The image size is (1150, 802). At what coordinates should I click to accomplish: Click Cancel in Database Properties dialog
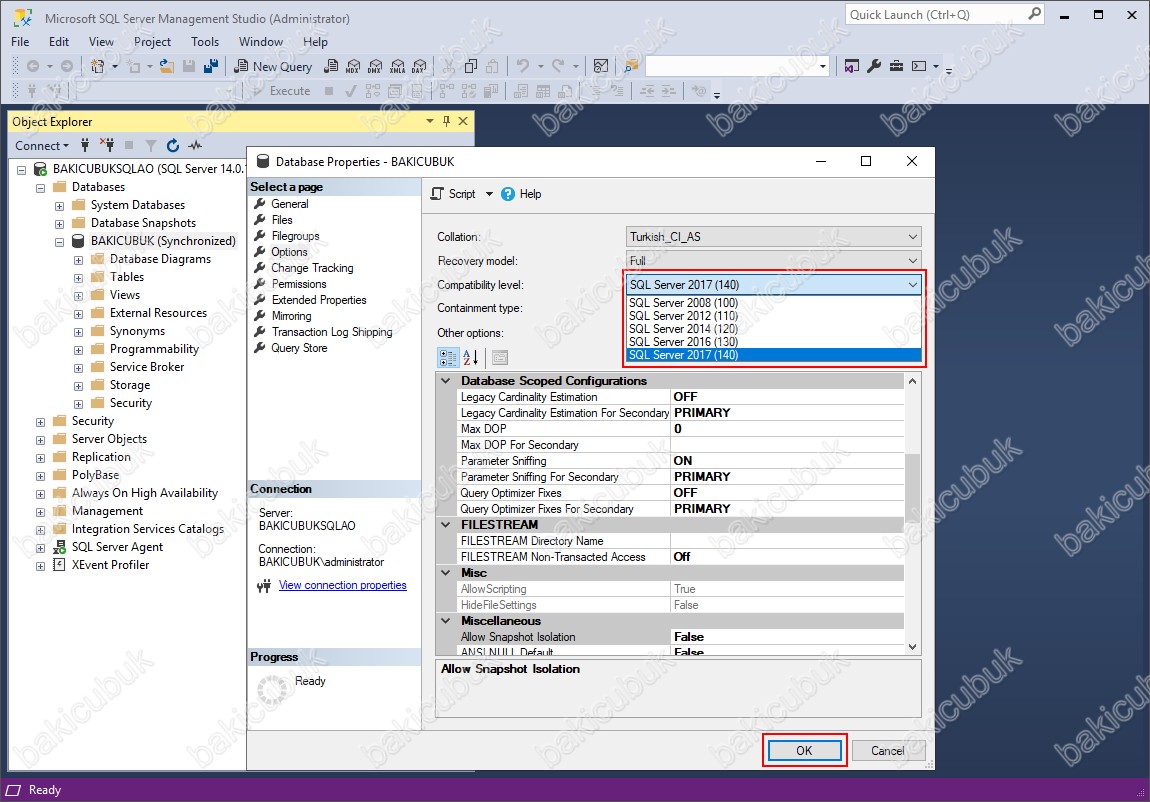point(887,750)
